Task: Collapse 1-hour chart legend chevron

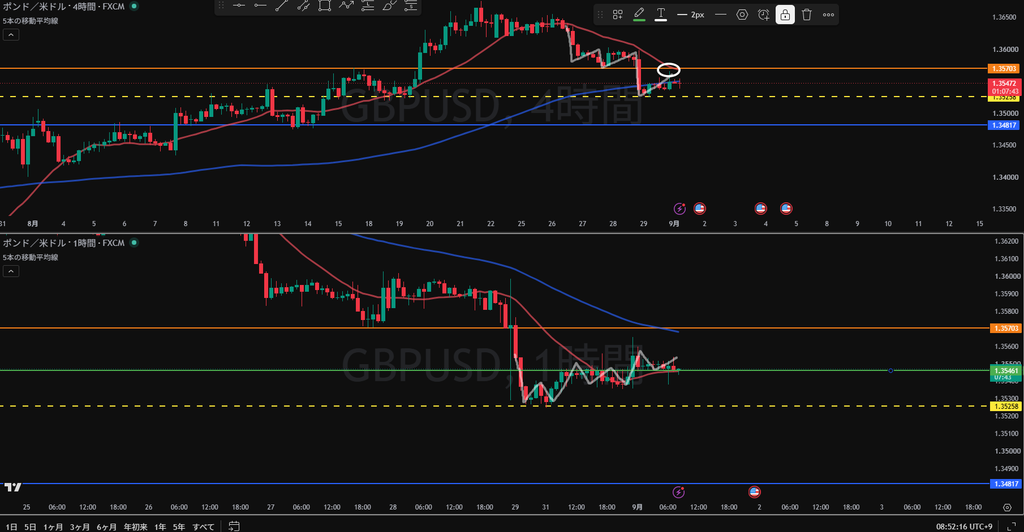Action: pyautogui.click(x=10, y=271)
